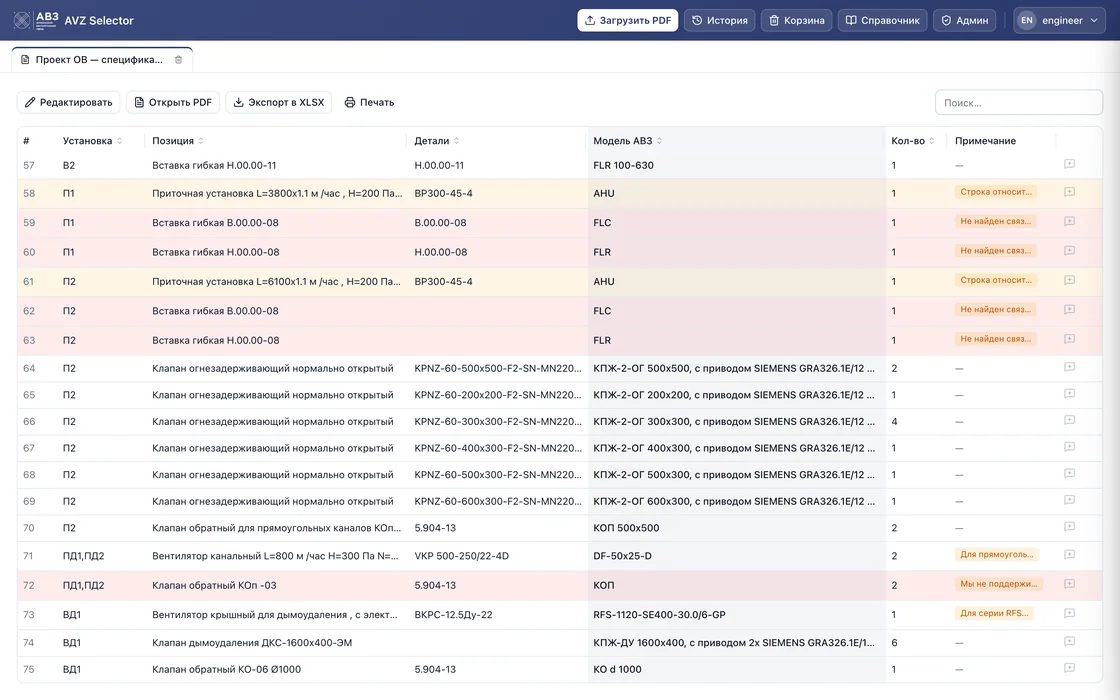Screen dimensions: 1120x700
Task: Export the table with Экспорт в XLSX
Action: coord(279,102)
